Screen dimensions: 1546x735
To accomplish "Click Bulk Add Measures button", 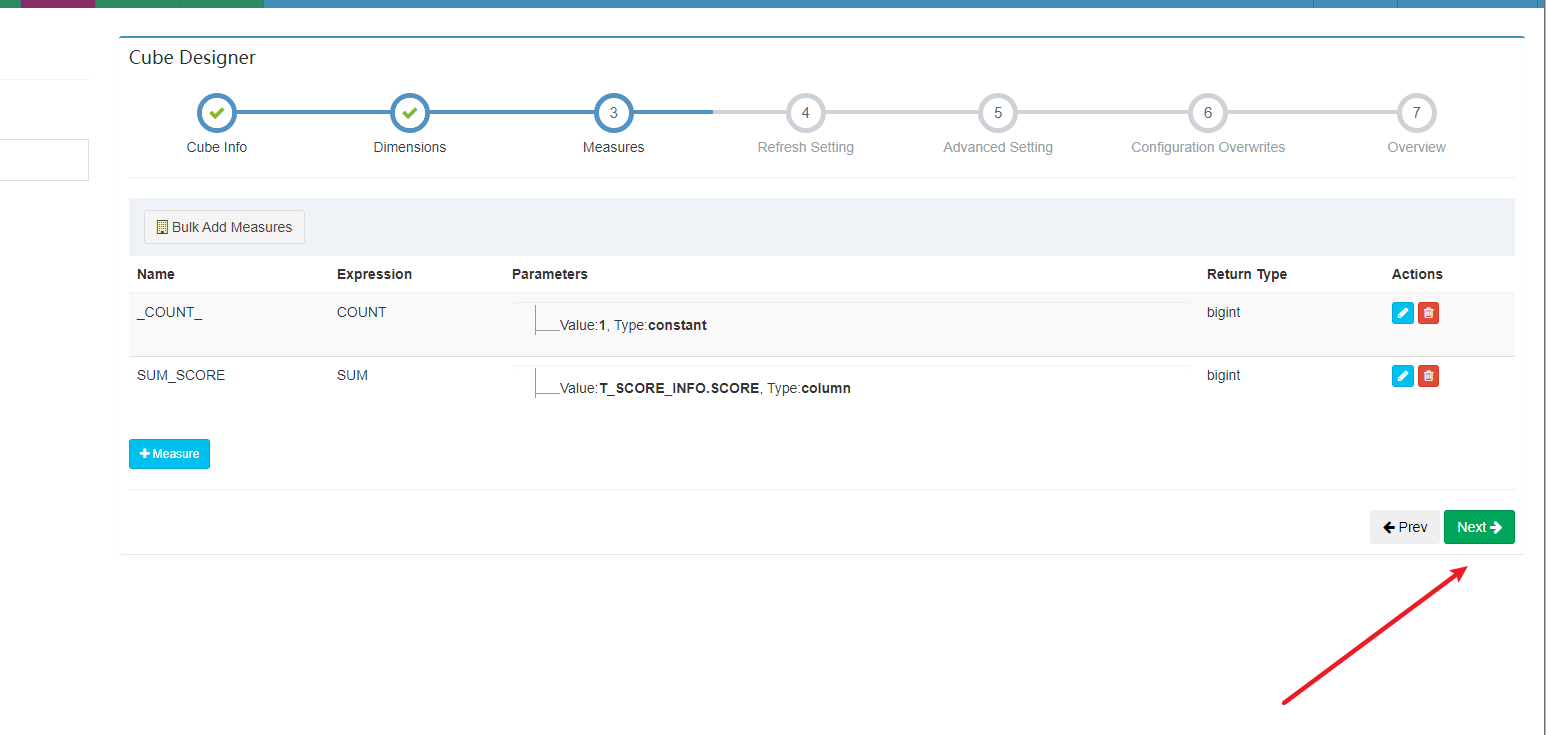I will click(x=224, y=227).
